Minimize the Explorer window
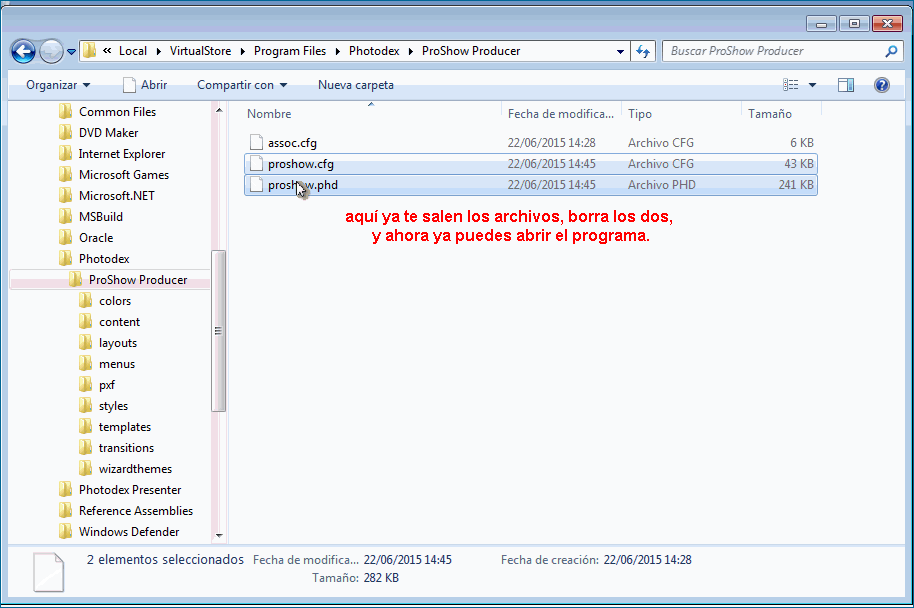914x608 pixels. 821,24
